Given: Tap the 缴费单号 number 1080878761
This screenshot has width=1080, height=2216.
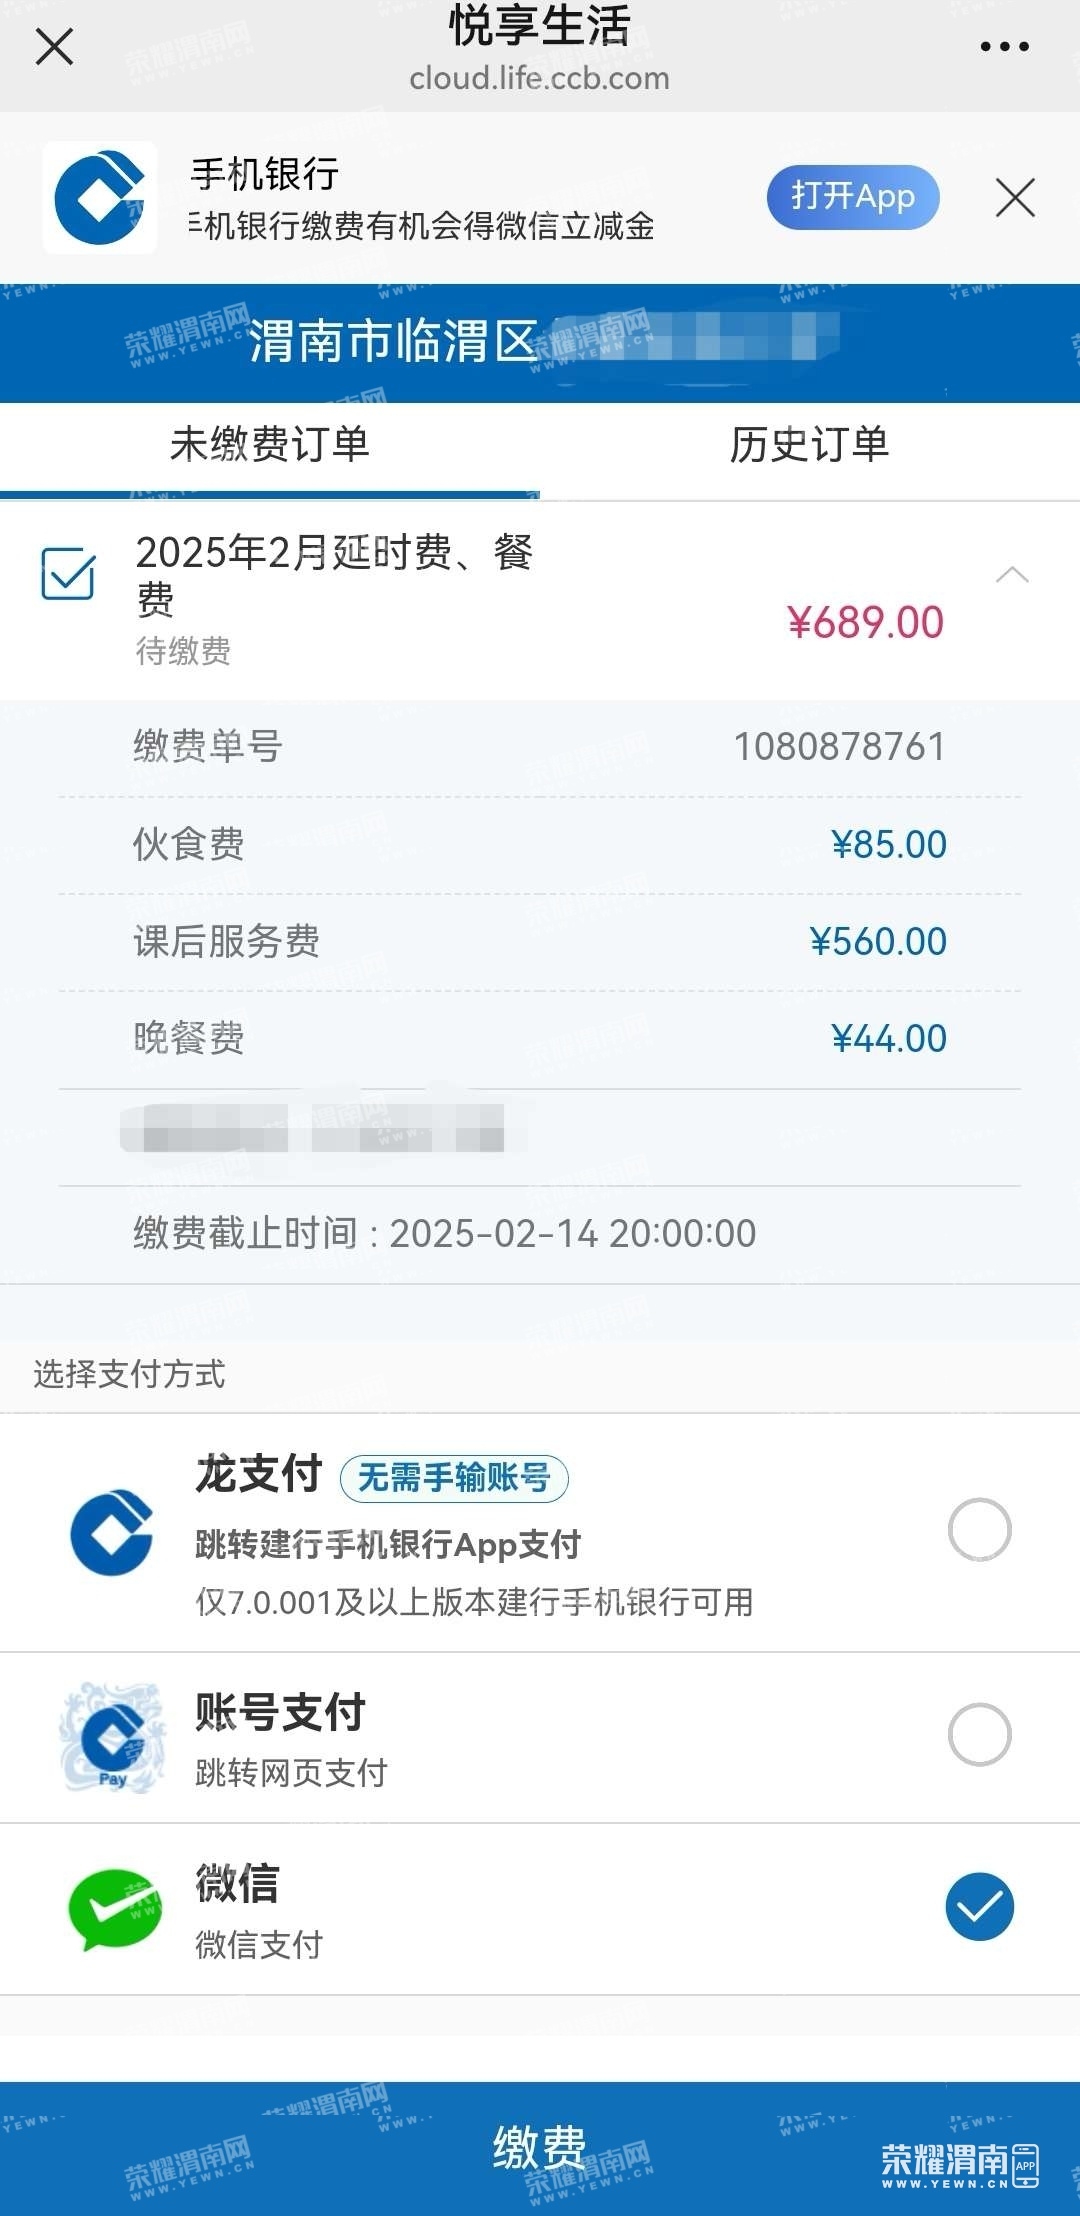Looking at the screenshot, I should coord(839,746).
